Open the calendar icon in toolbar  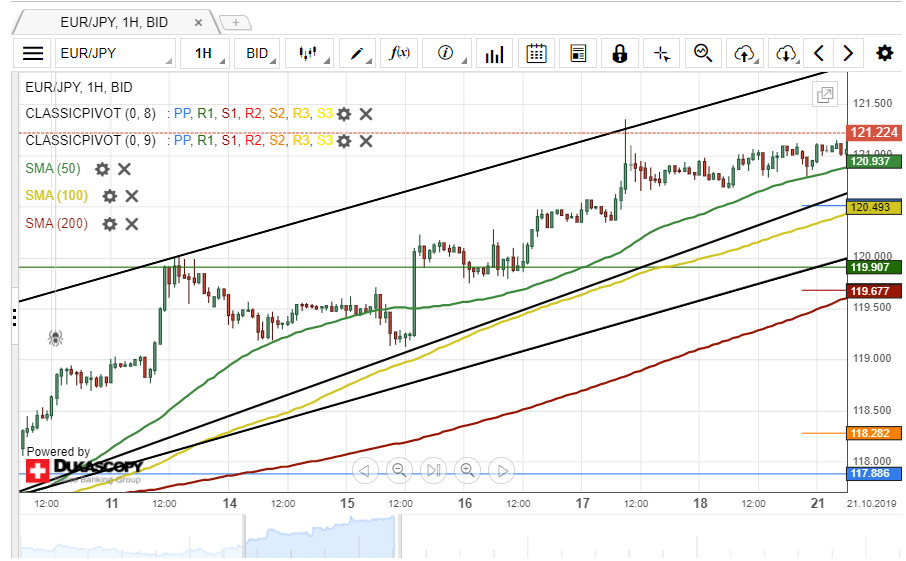tap(536, 54)
